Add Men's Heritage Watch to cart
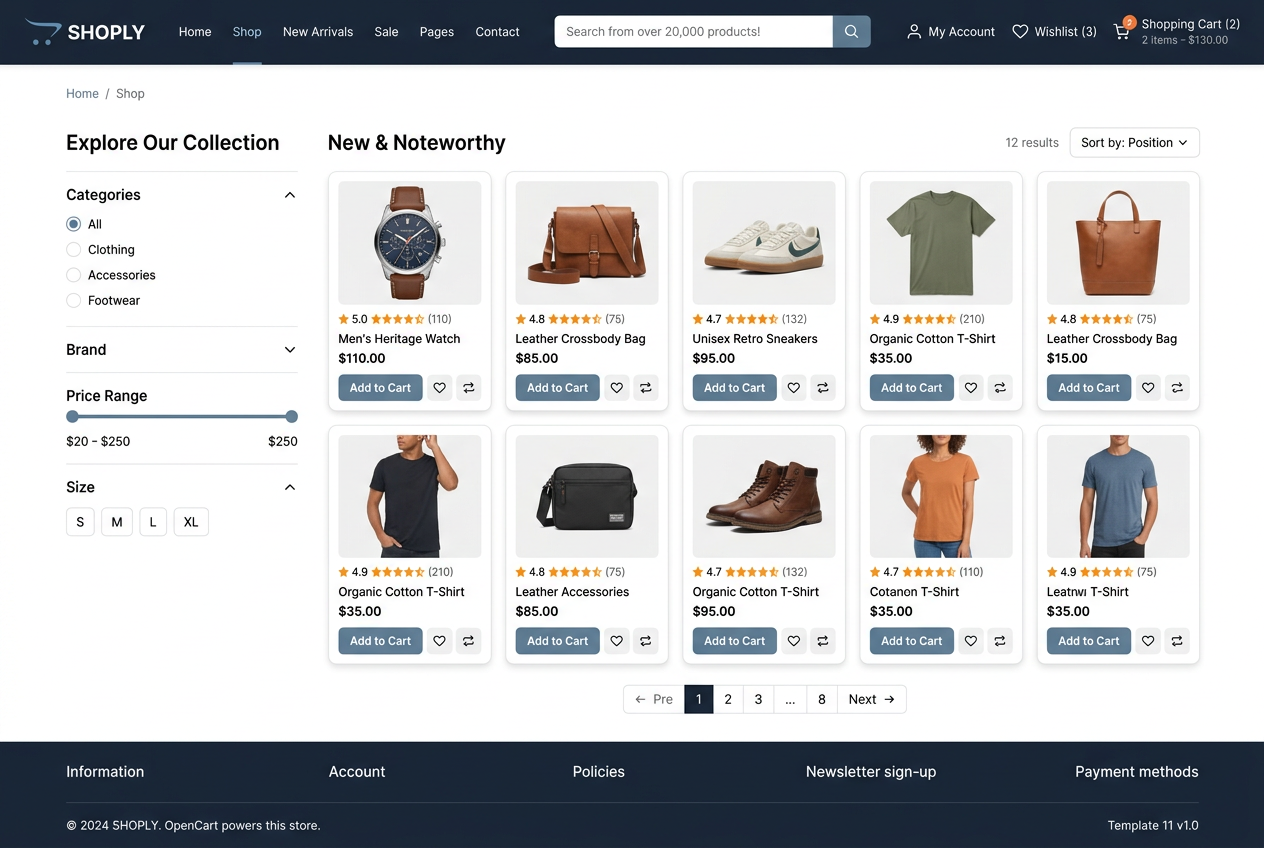1264x848 pixels. pyautogui.click(x=380, y=388)
